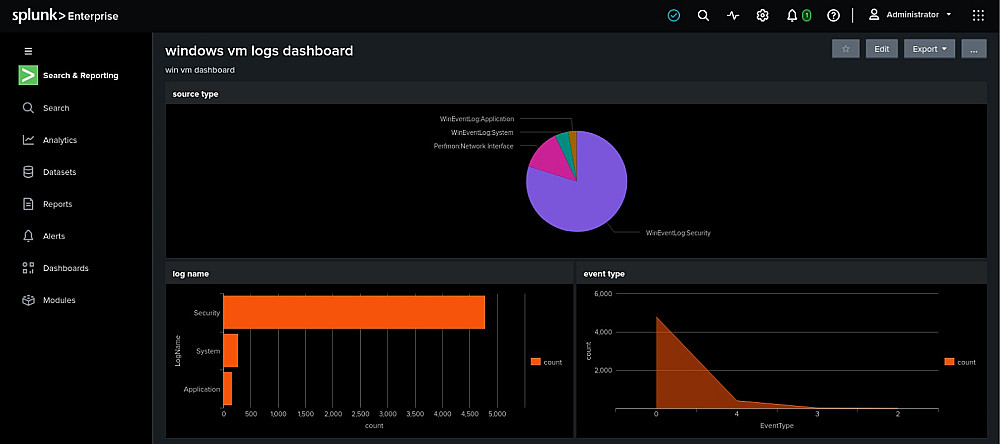The height and width of the screenshot is (444, 1000).
Task: Open the help question mark icon
Action: pos(834,16)
